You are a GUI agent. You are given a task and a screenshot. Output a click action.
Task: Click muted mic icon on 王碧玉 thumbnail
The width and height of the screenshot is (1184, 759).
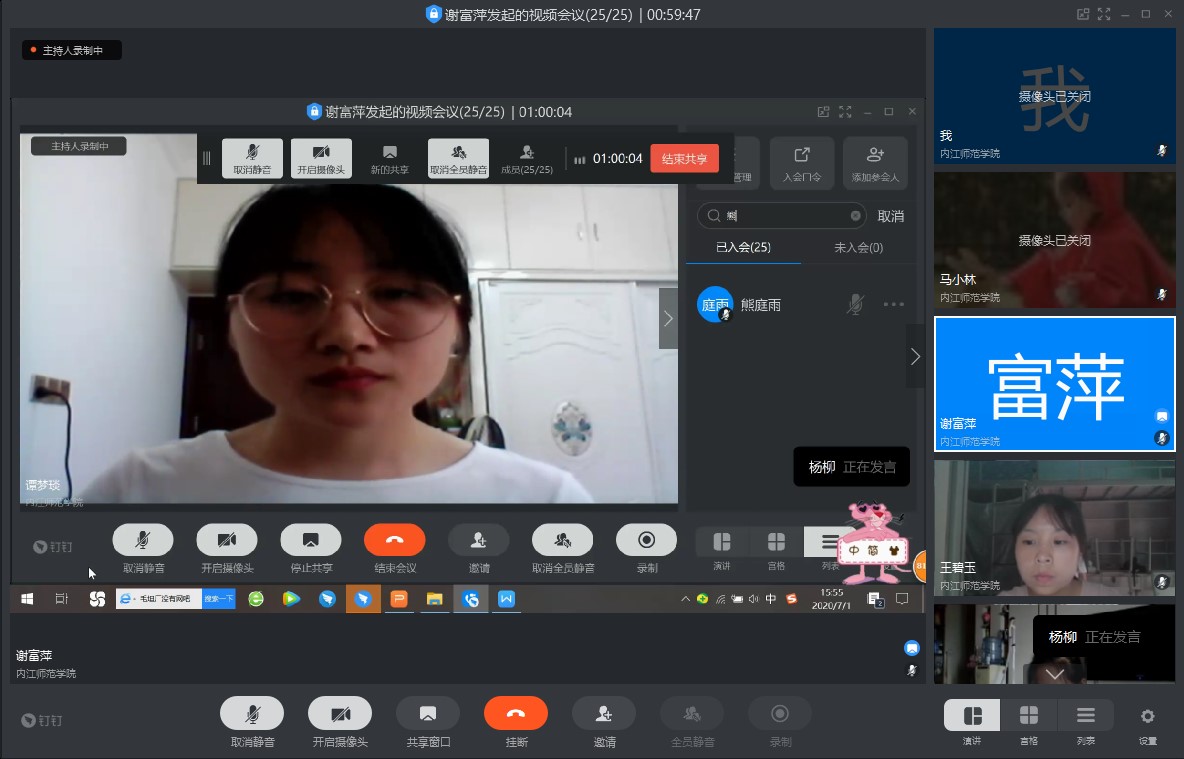(1162, 582)
